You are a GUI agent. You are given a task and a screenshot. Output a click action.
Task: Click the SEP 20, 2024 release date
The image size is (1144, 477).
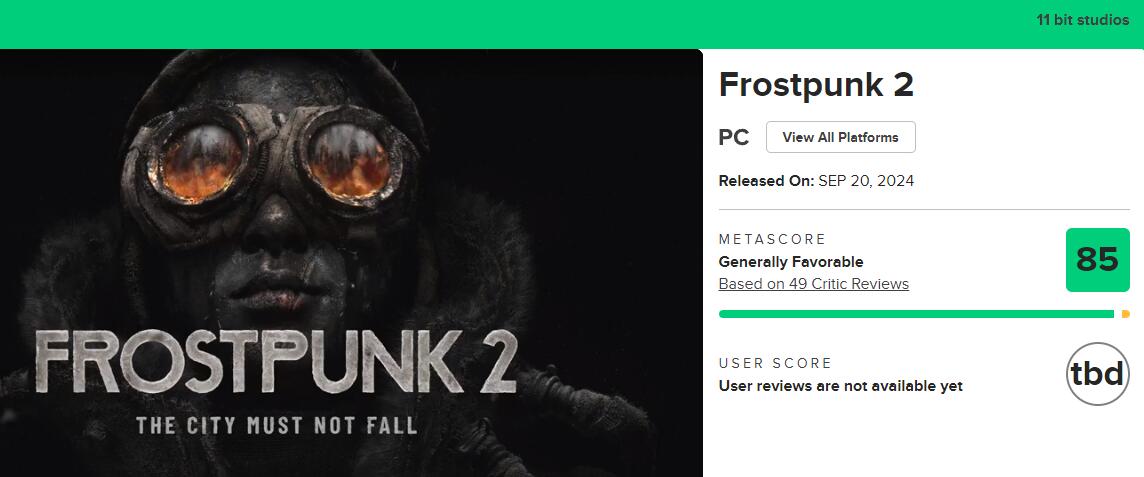[866, 181]
